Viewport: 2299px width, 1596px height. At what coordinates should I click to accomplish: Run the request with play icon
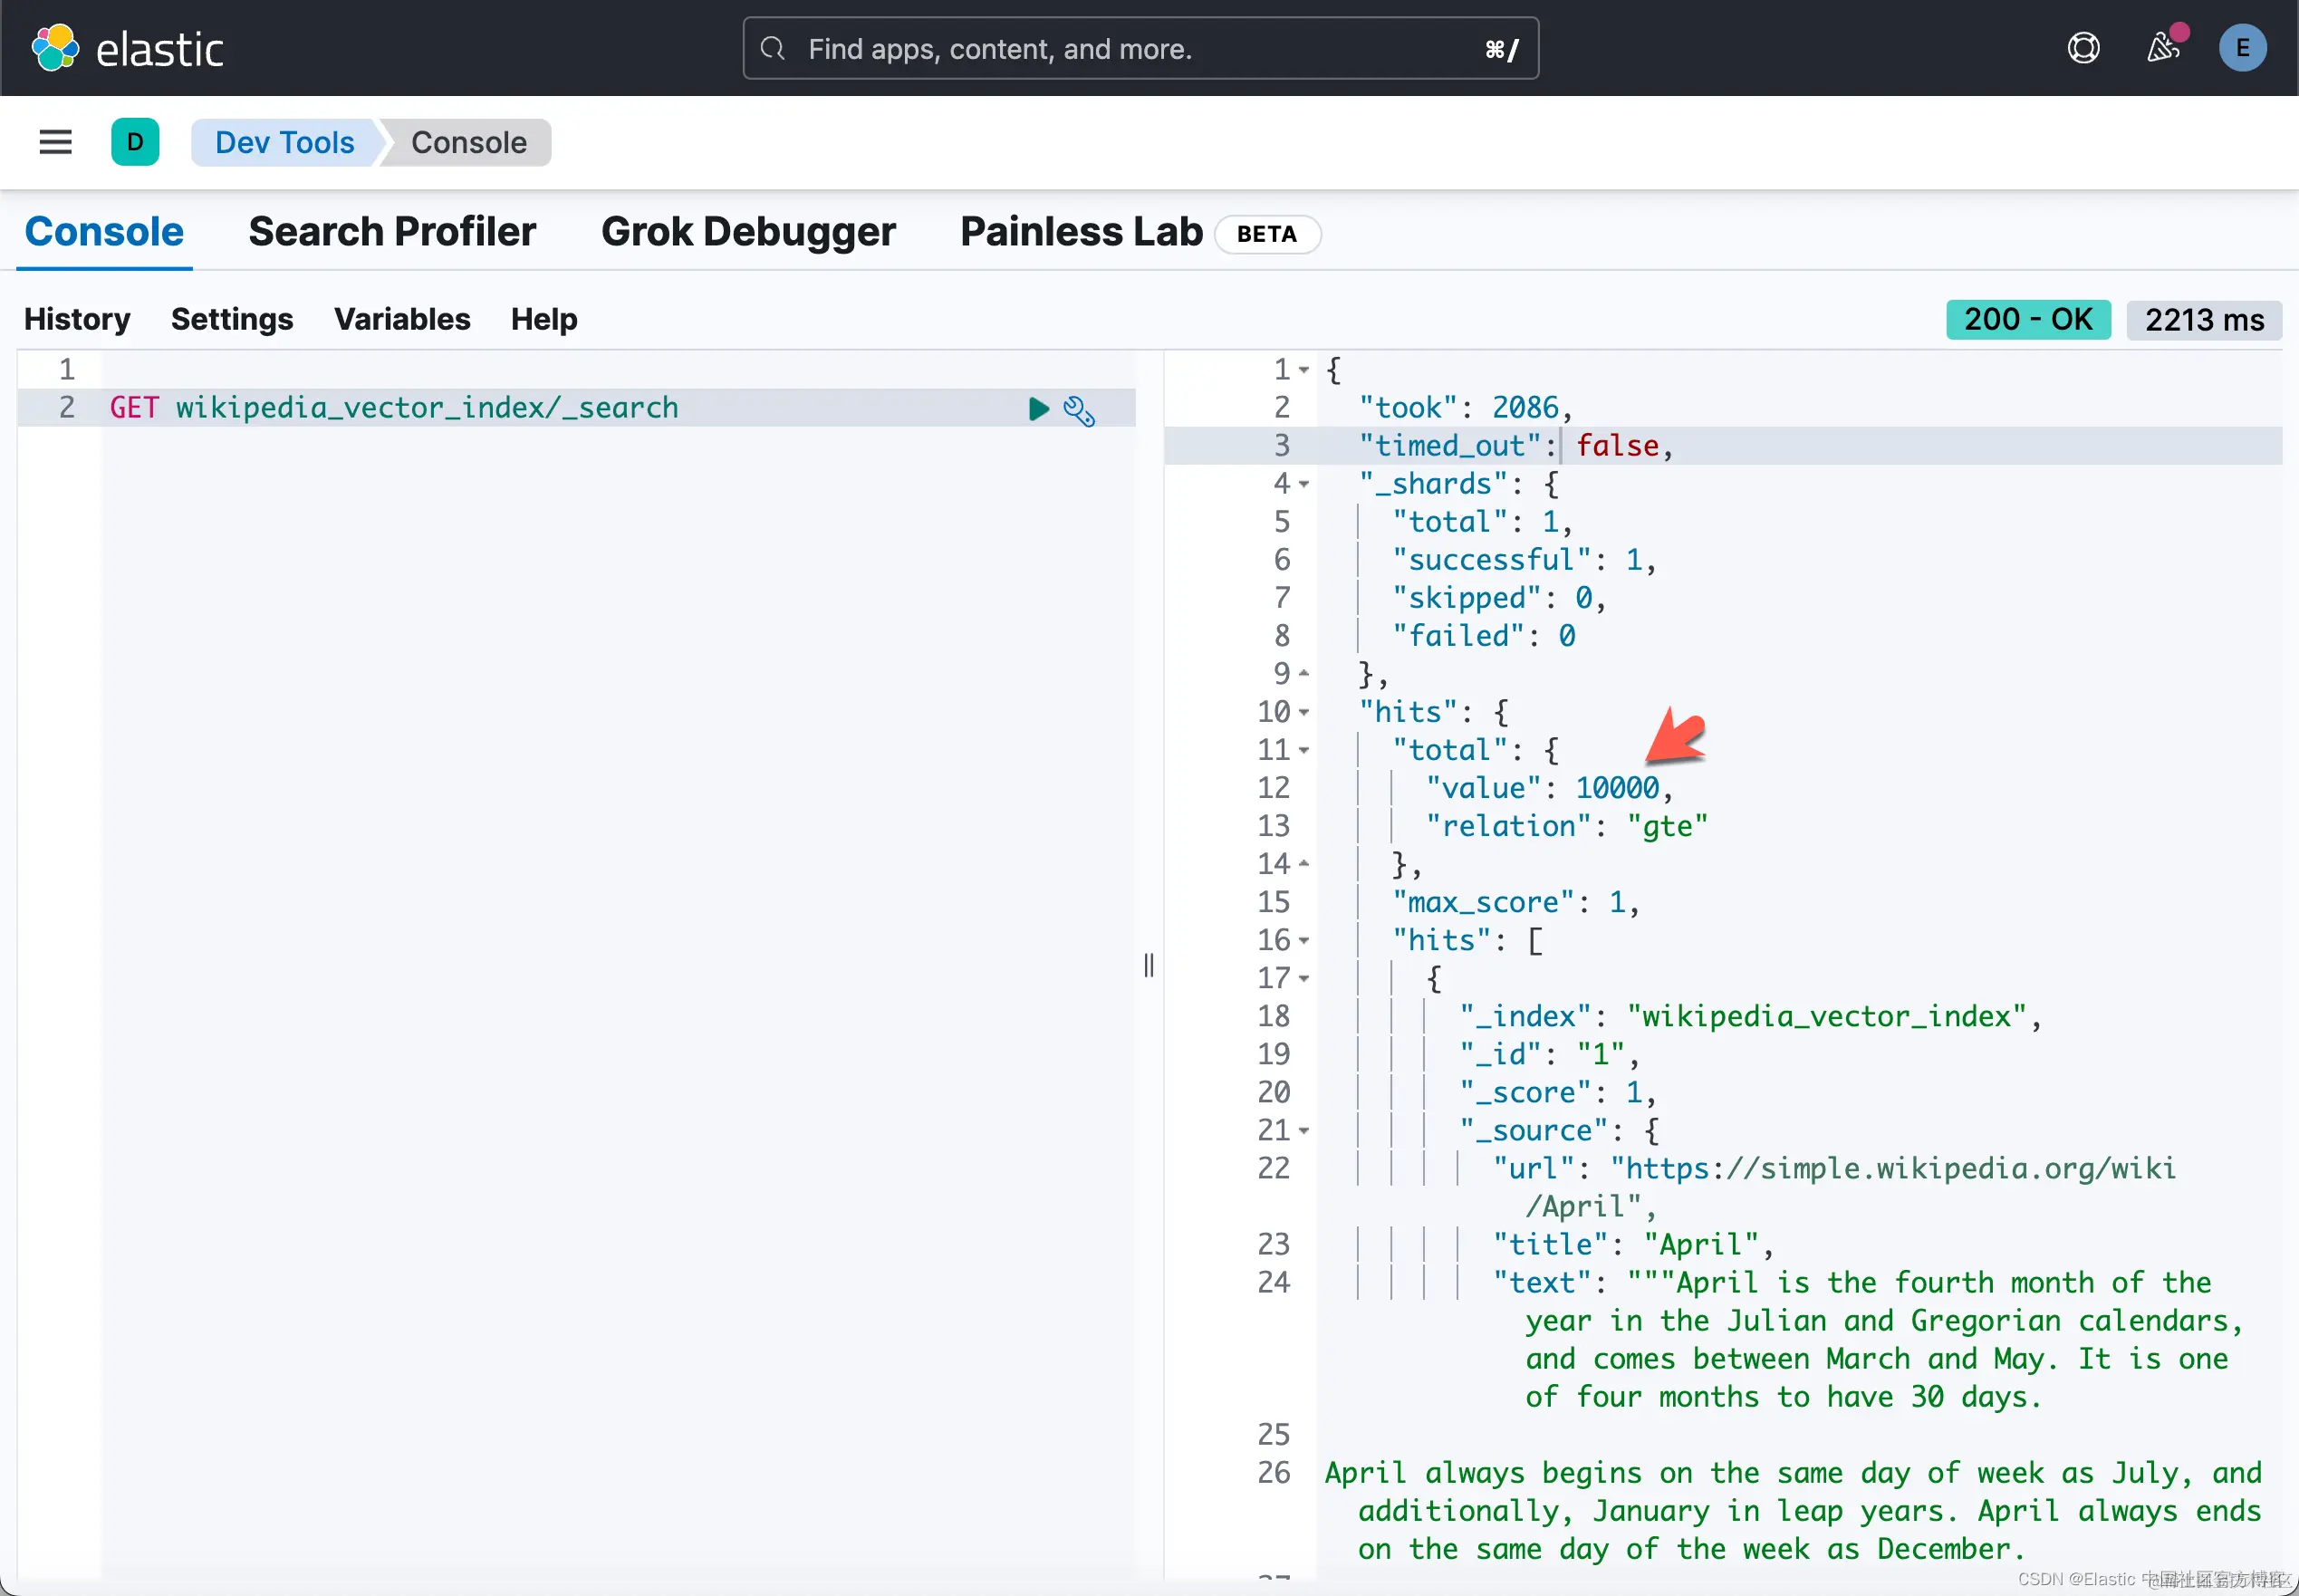tap(1038, 409)
